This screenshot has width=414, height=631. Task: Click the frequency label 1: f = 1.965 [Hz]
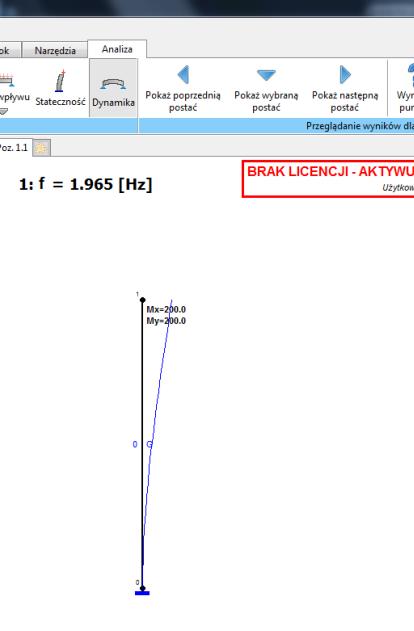pyautogui.click(x=86, y=184)
